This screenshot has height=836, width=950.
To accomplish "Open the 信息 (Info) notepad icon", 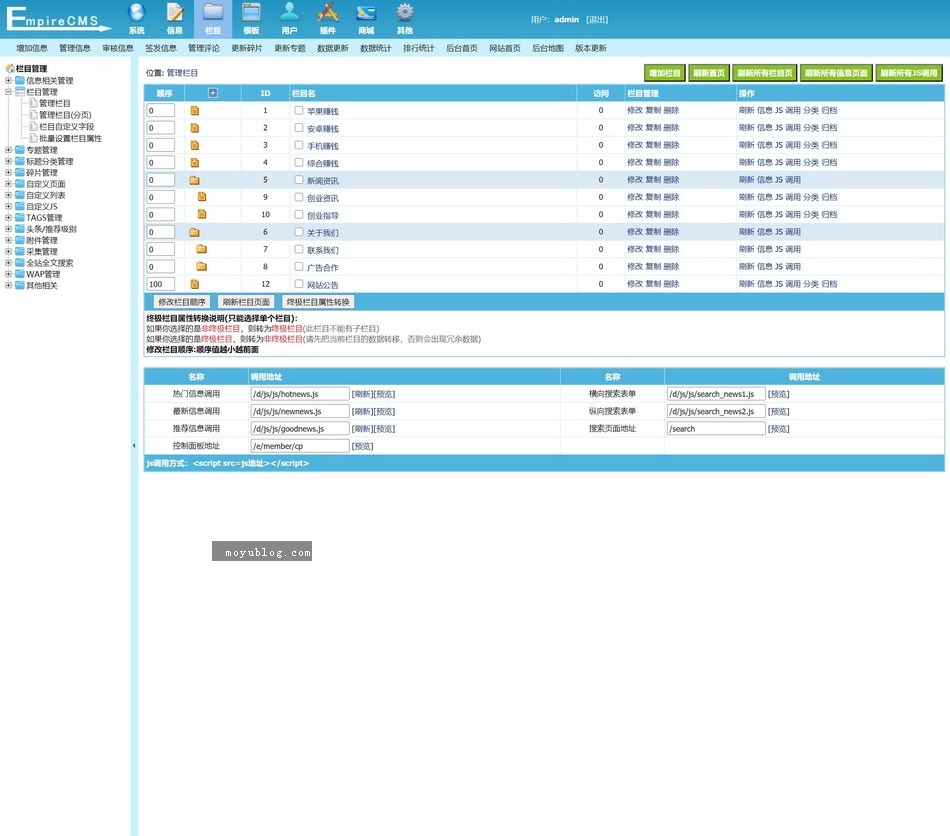I will click(x=175, y=14).
